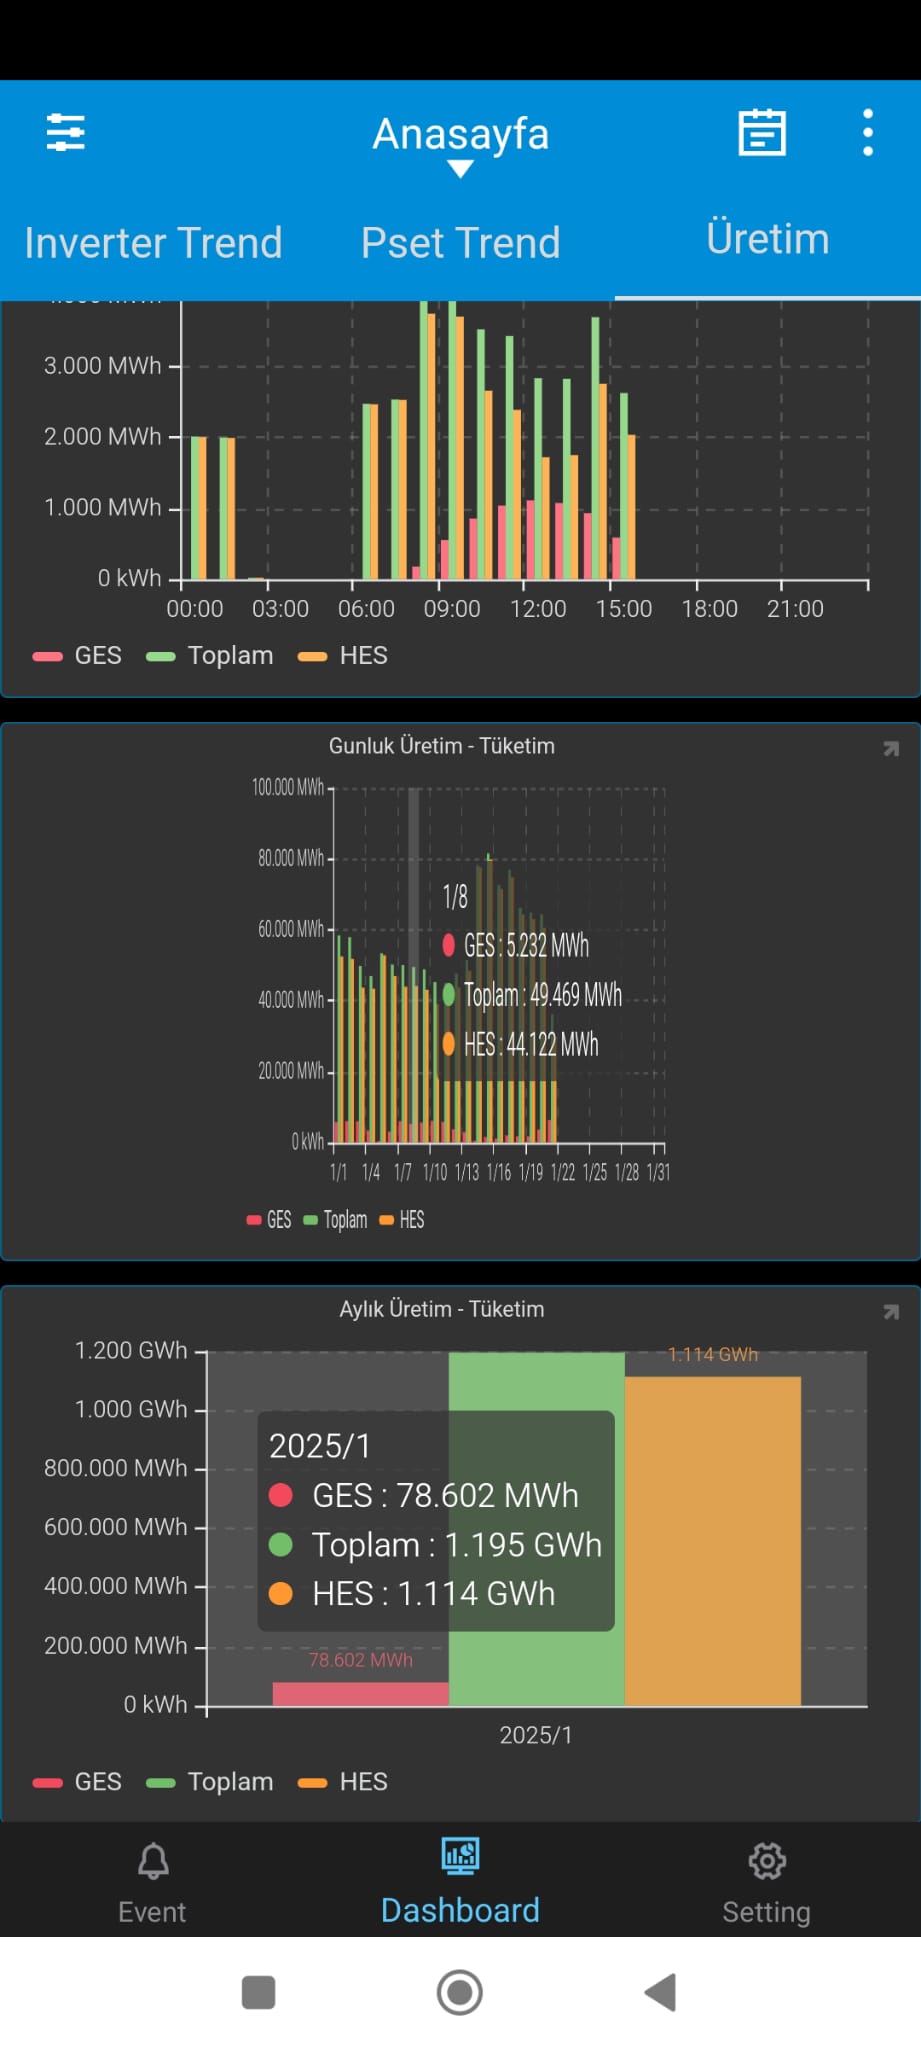Screen dimensions: 921x2048
Task: Open the three-dot overflow menu
Action: coord(867,132)
